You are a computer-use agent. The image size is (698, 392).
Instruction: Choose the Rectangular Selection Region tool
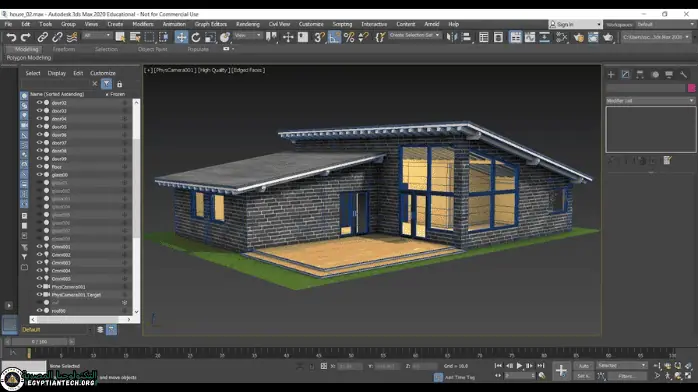click(150, 37)
